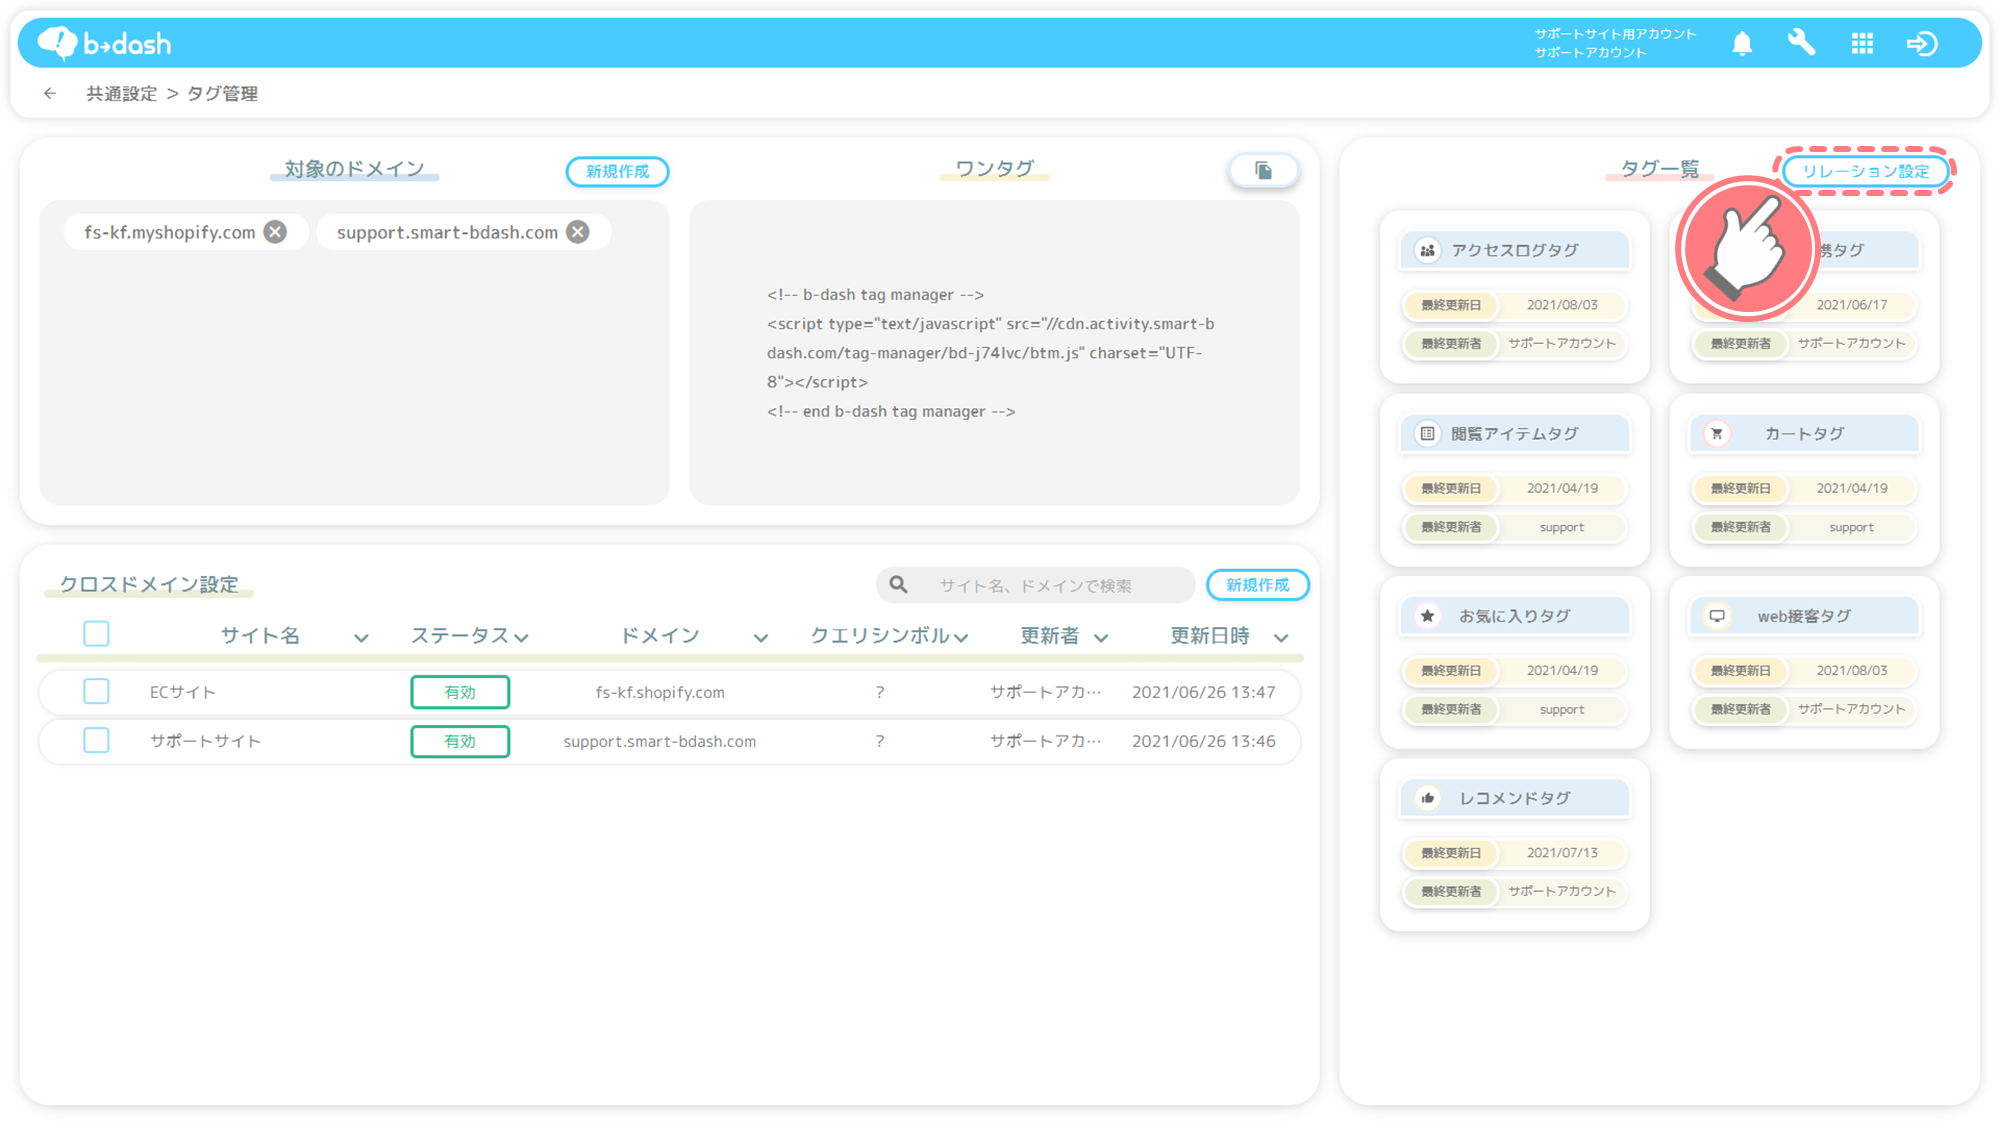This screenshot has height=1125, width=2000.
Task: Go to 共通設定 breadcrumb
Action: (121, 93)
